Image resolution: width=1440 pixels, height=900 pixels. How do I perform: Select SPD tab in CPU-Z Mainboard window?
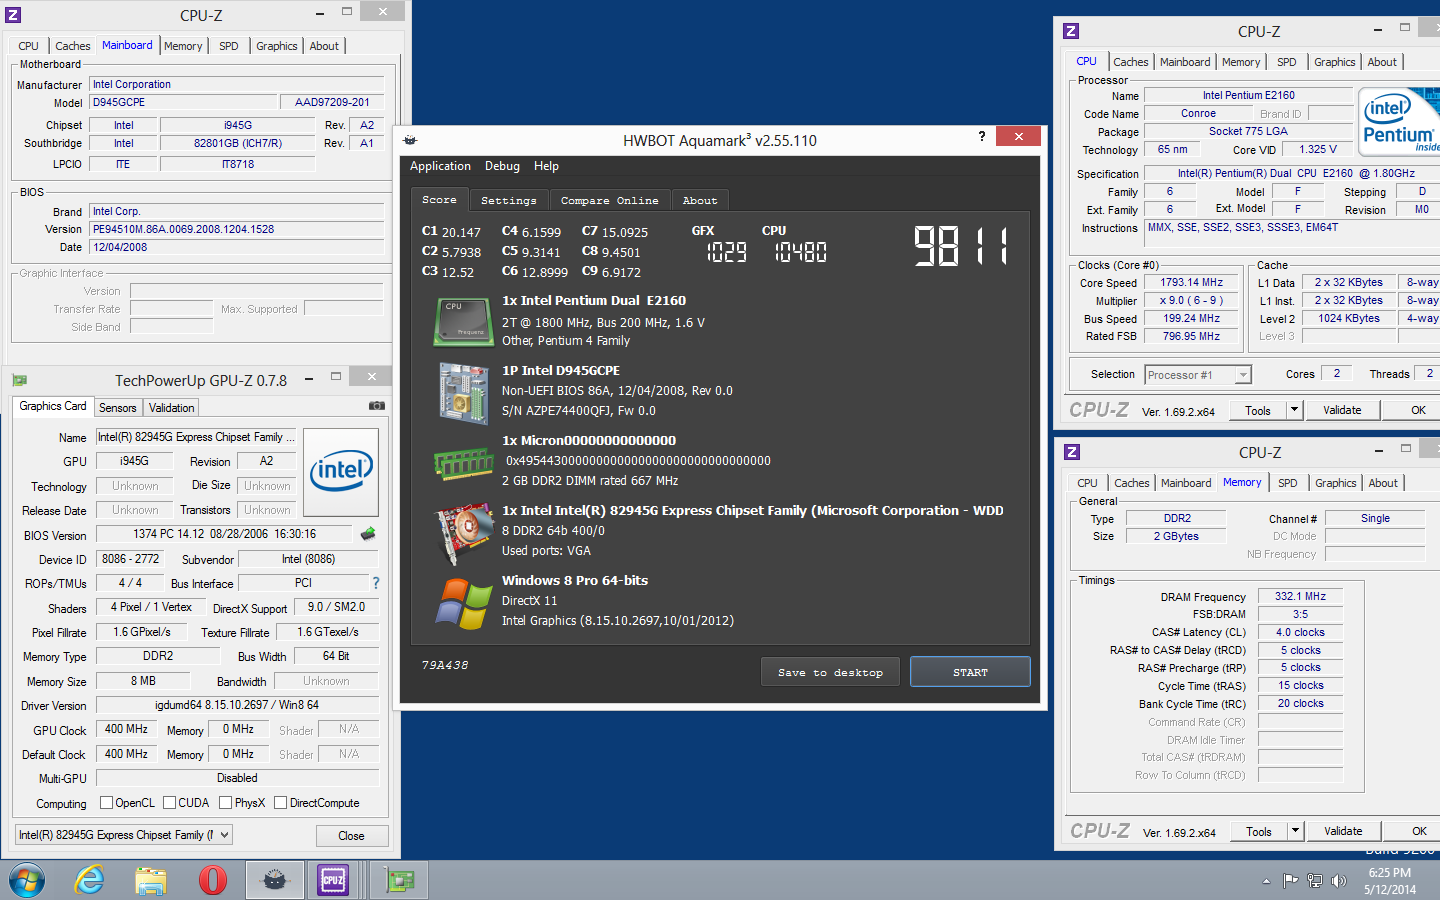(x=229, y=46)
